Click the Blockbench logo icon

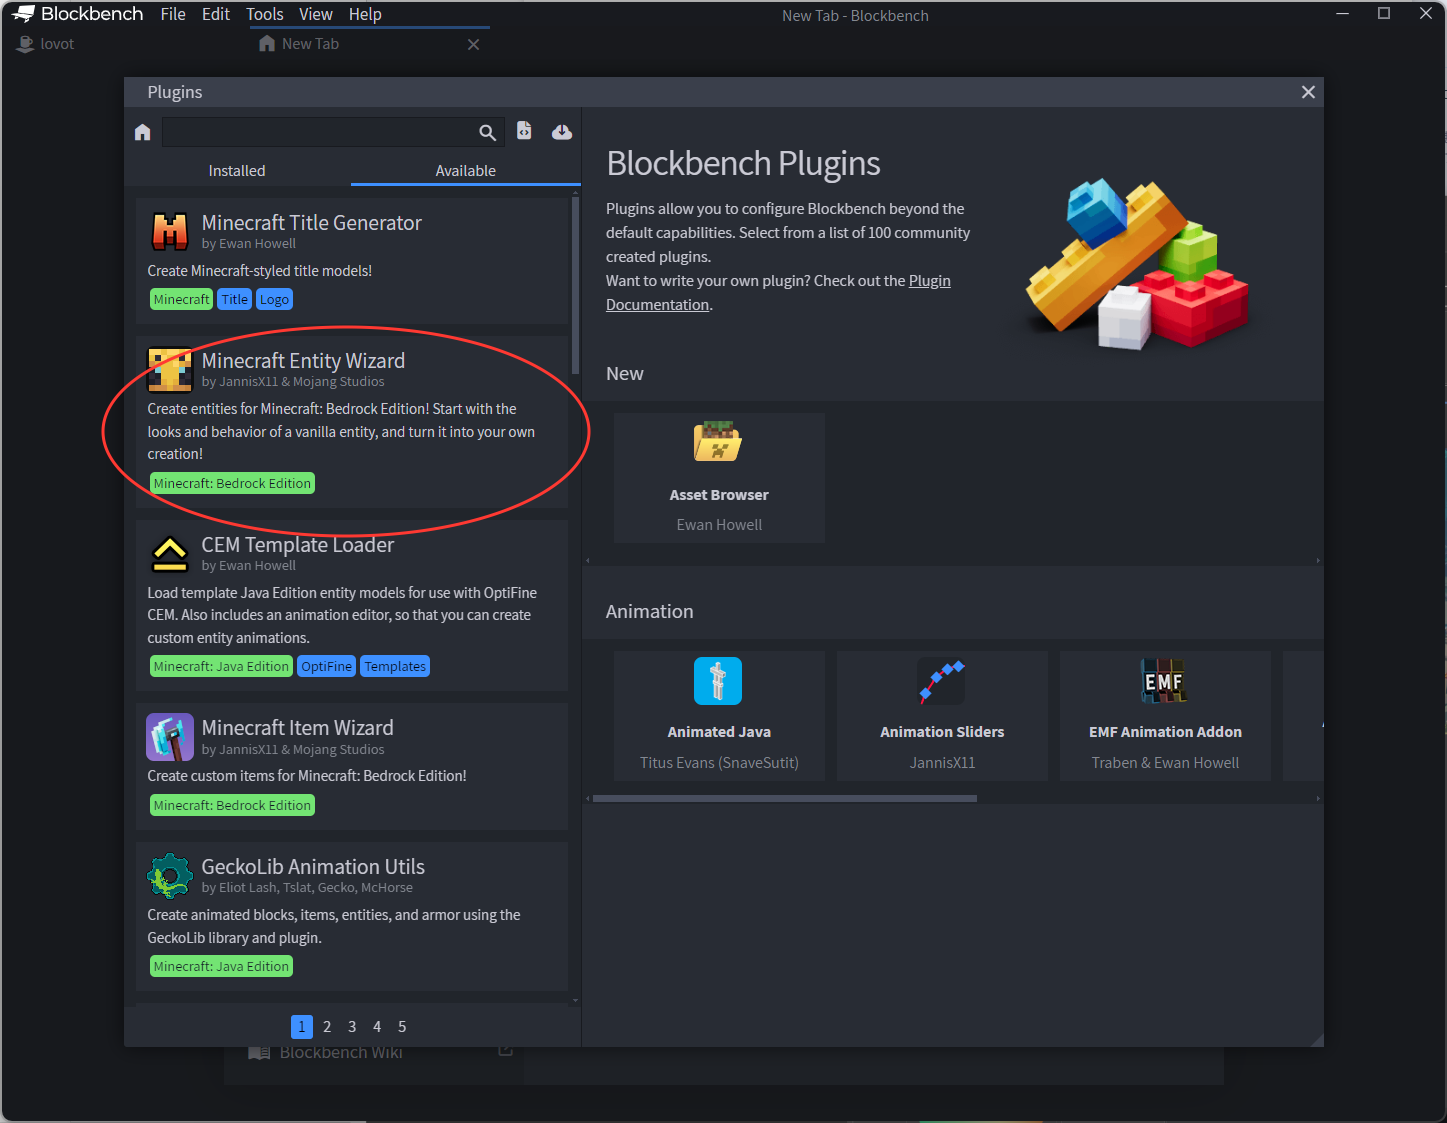[24, 14]
